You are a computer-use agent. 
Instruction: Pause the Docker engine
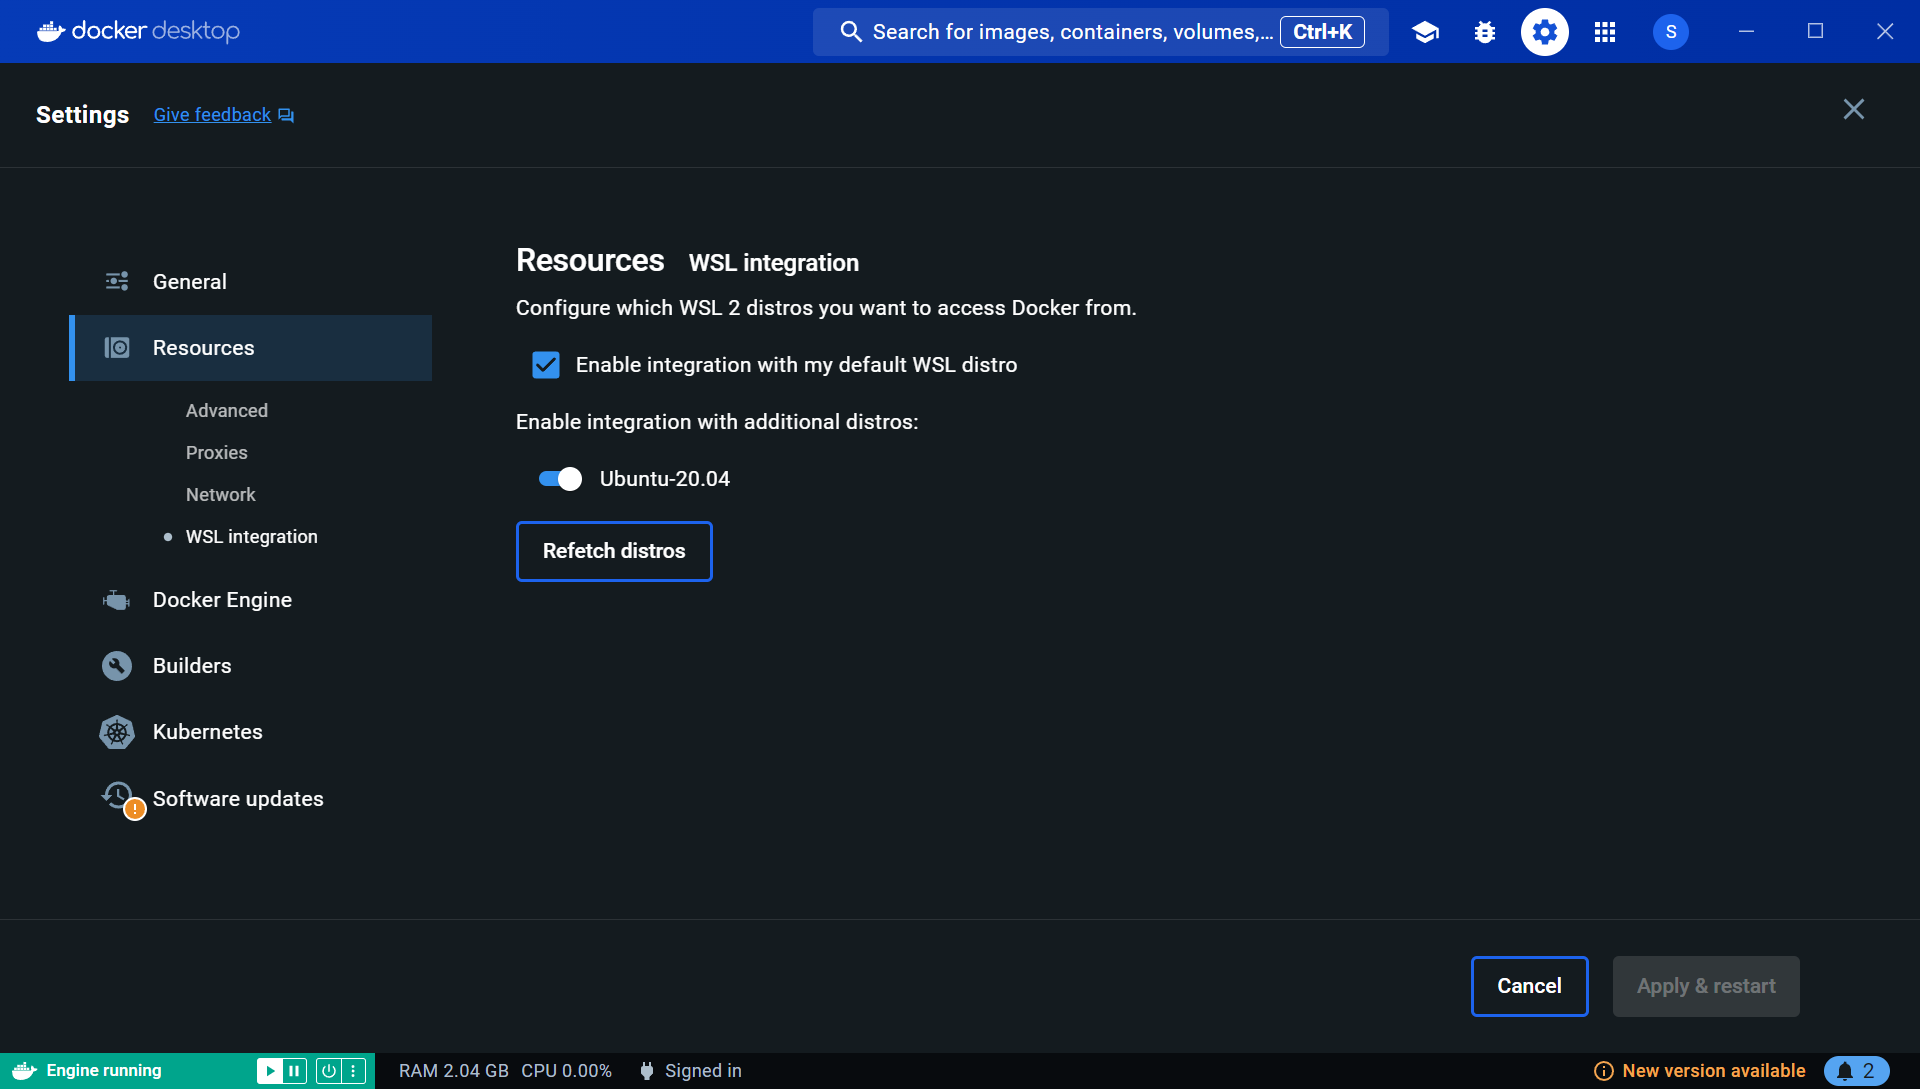point(294,1071)
